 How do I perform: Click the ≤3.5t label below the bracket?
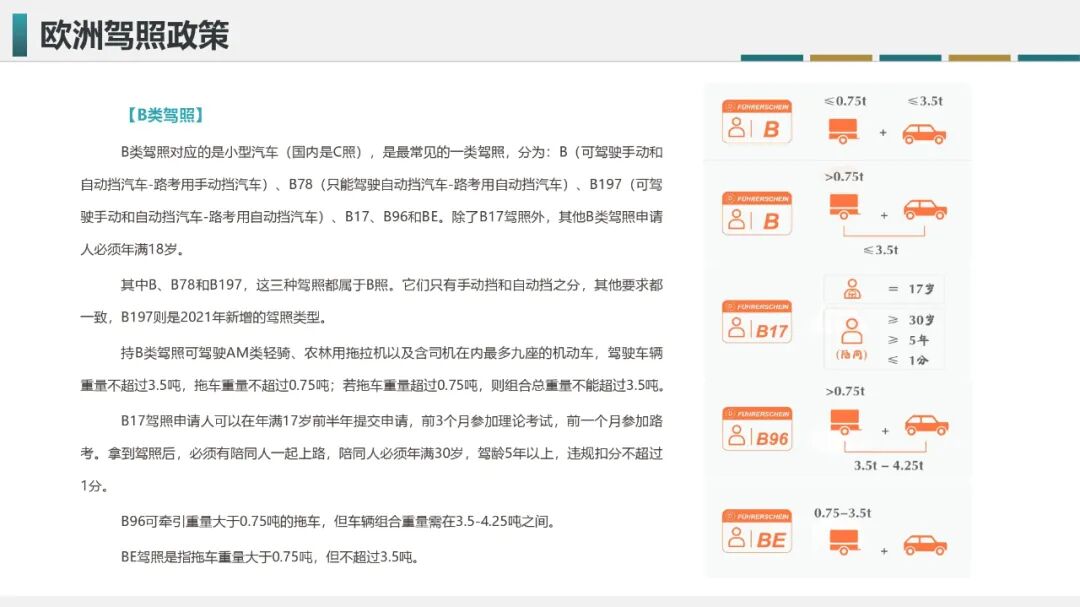pos(880,250)
